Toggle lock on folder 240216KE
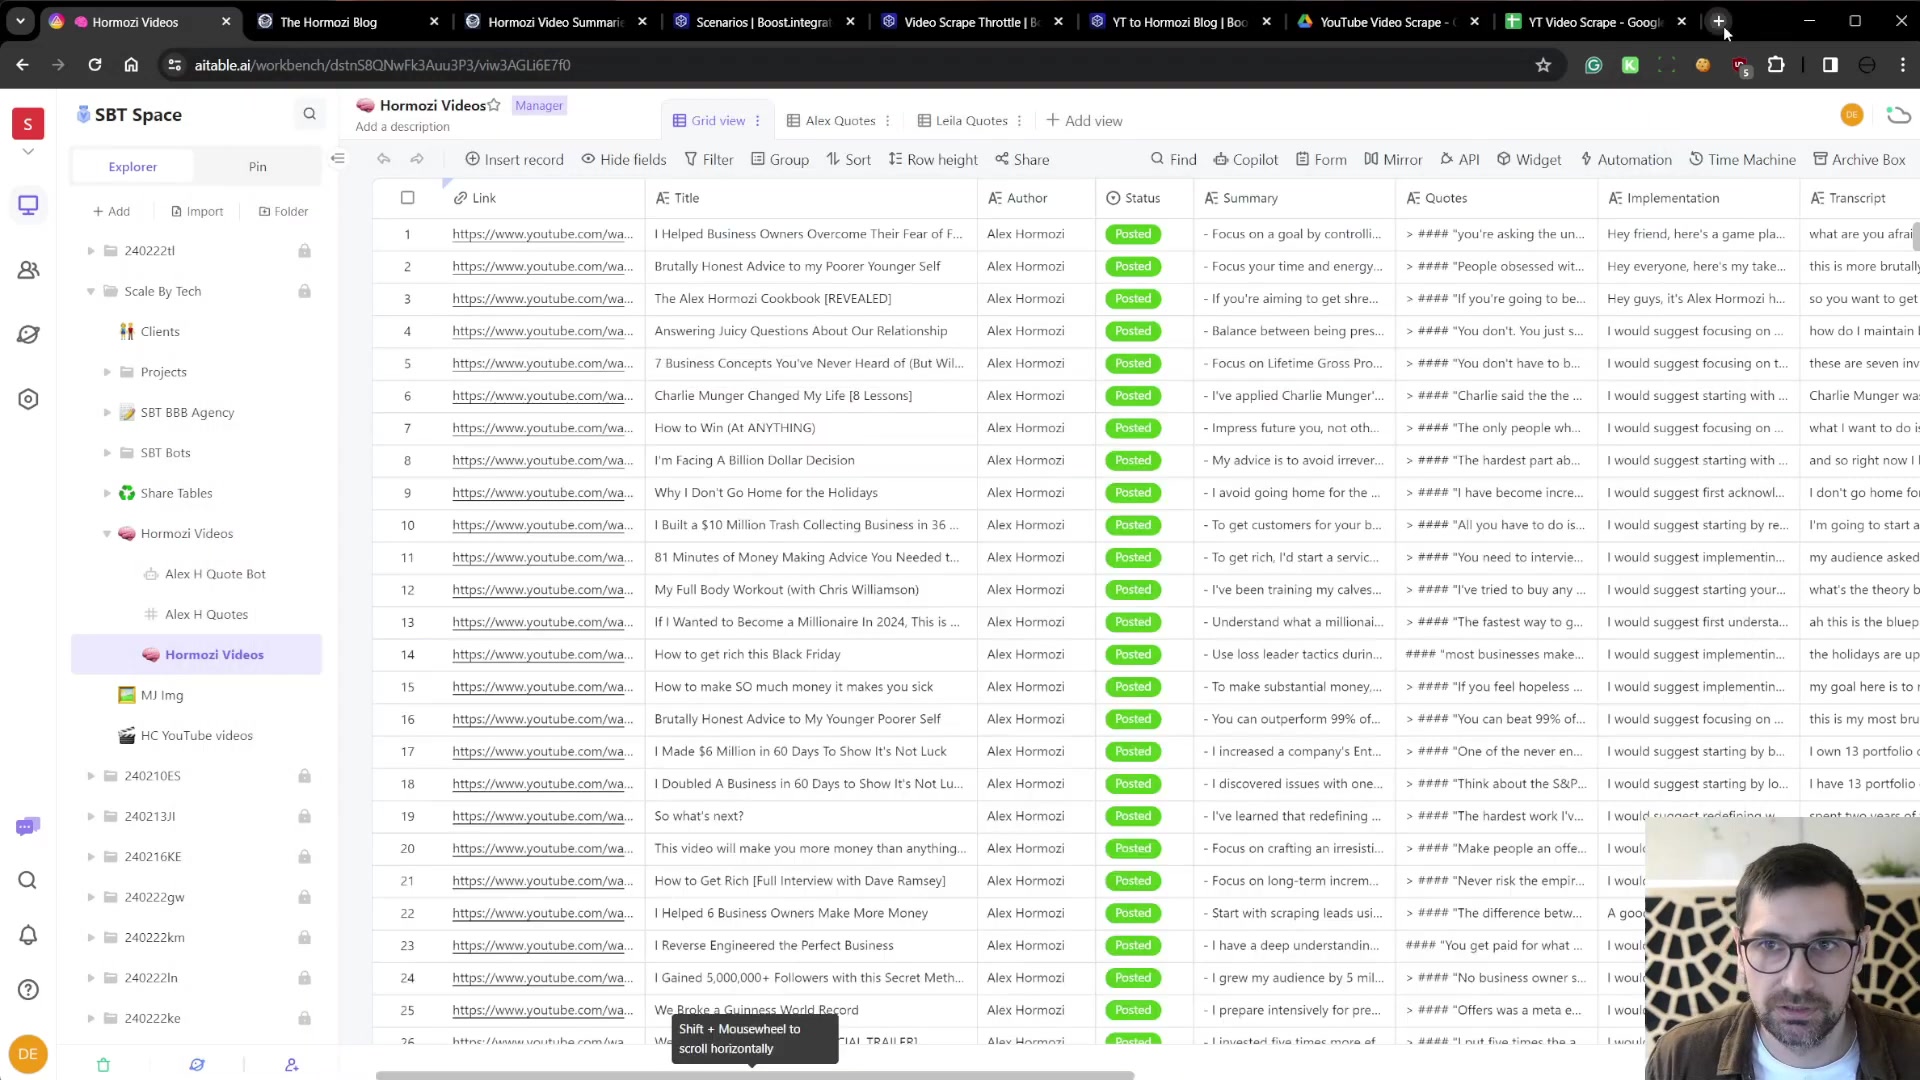1920x1080 pixels. tap(304, 857)
